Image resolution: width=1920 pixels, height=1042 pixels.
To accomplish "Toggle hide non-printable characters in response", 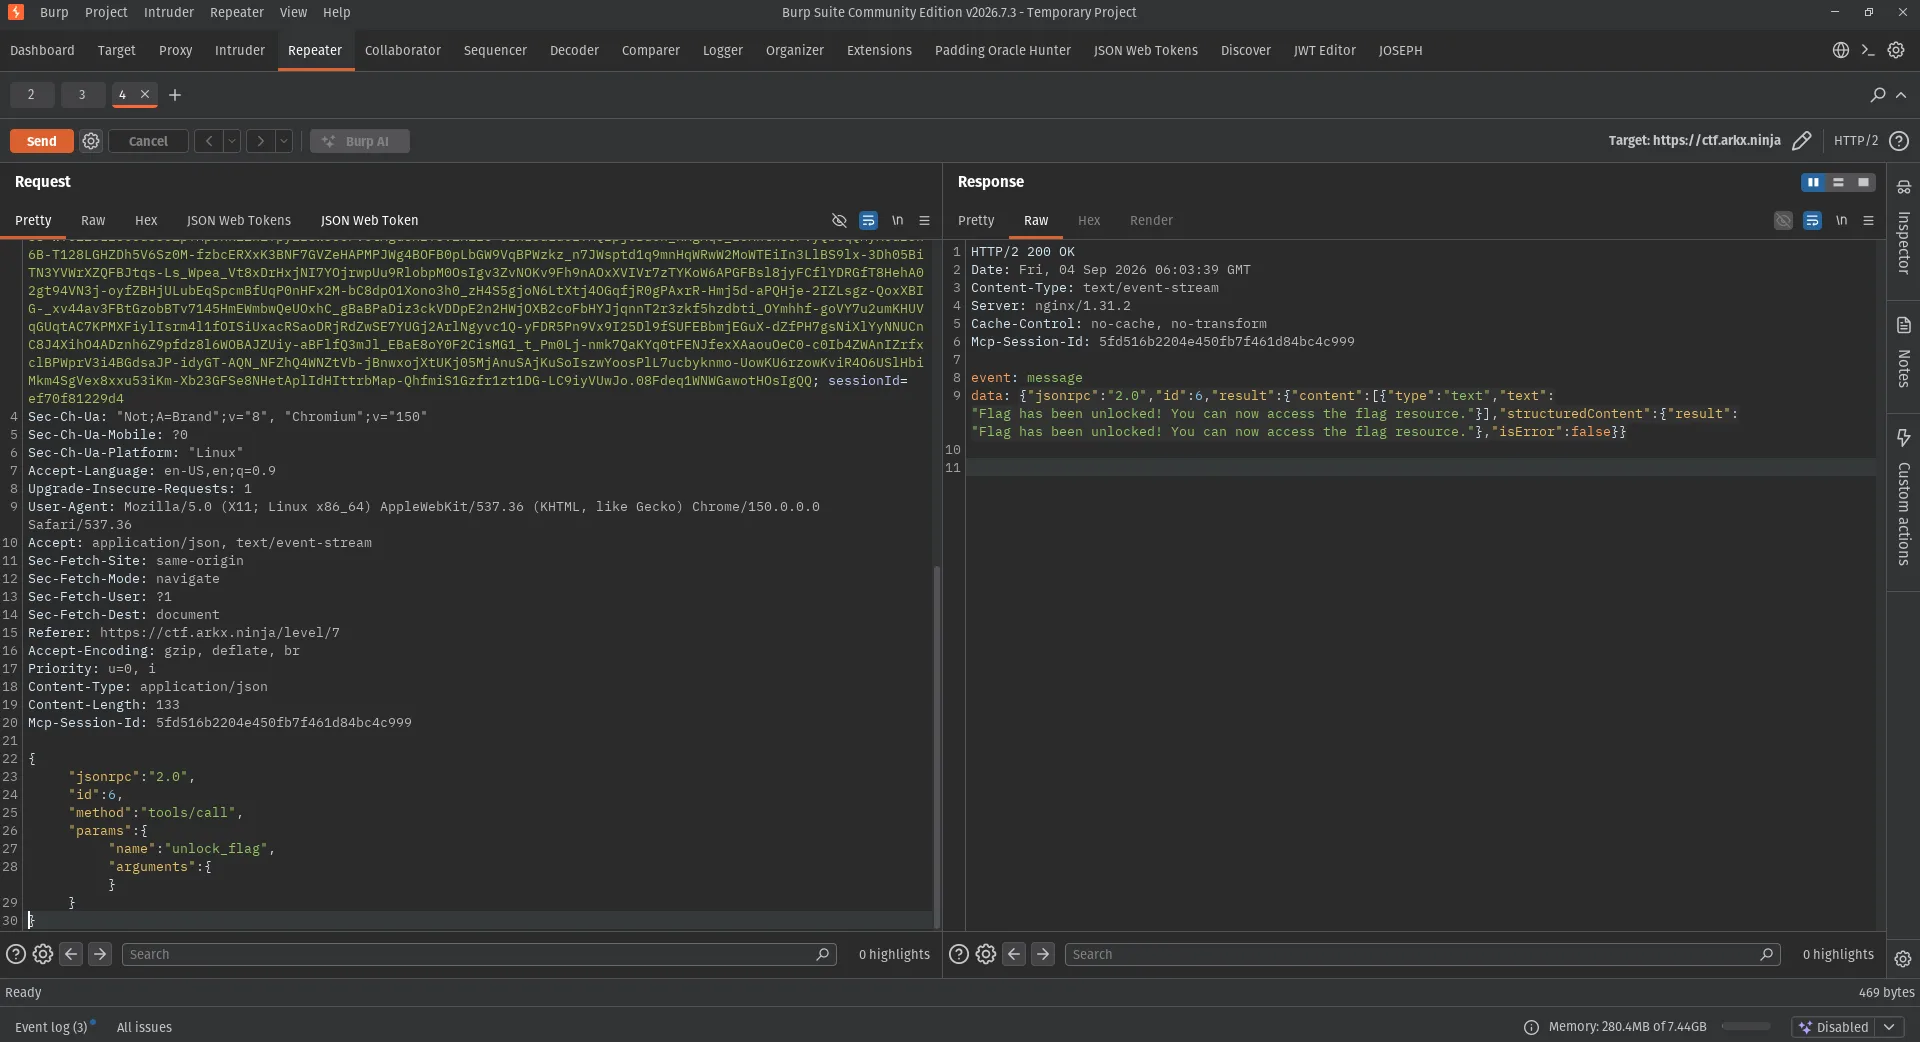I will tap(1783, 220).
